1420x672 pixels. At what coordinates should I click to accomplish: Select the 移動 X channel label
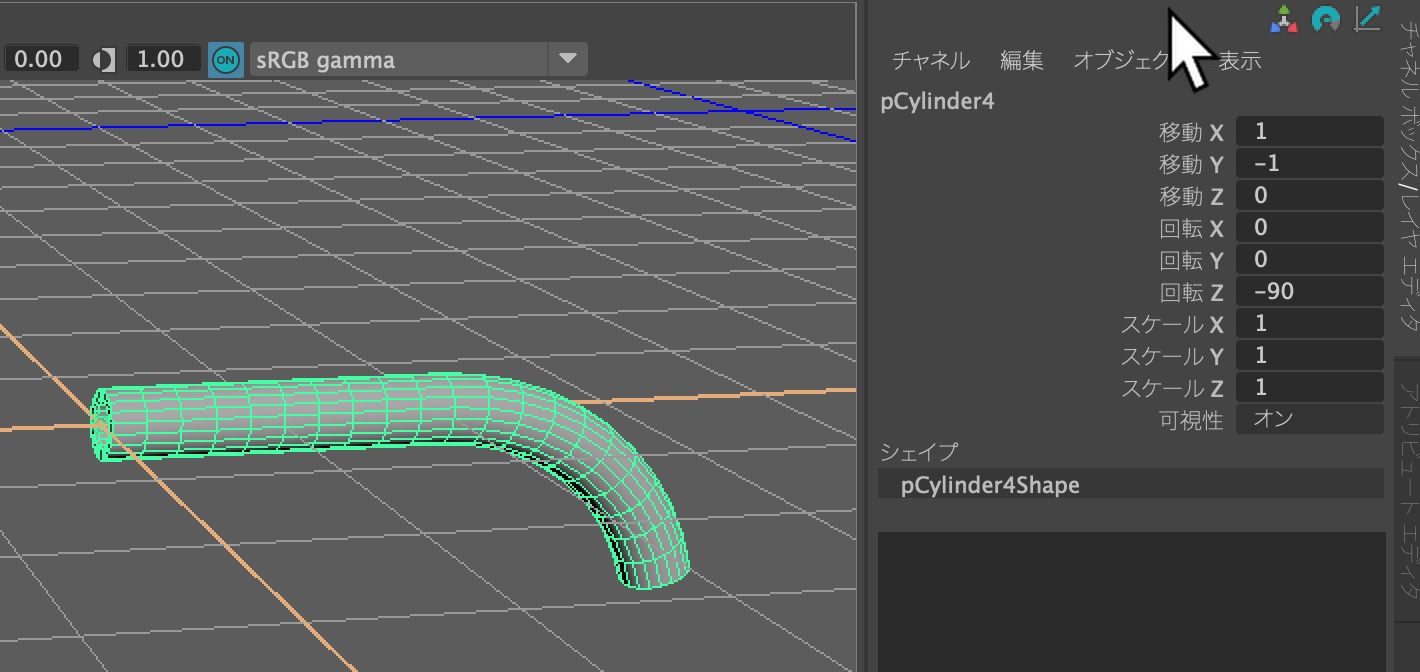[1191, 132]
